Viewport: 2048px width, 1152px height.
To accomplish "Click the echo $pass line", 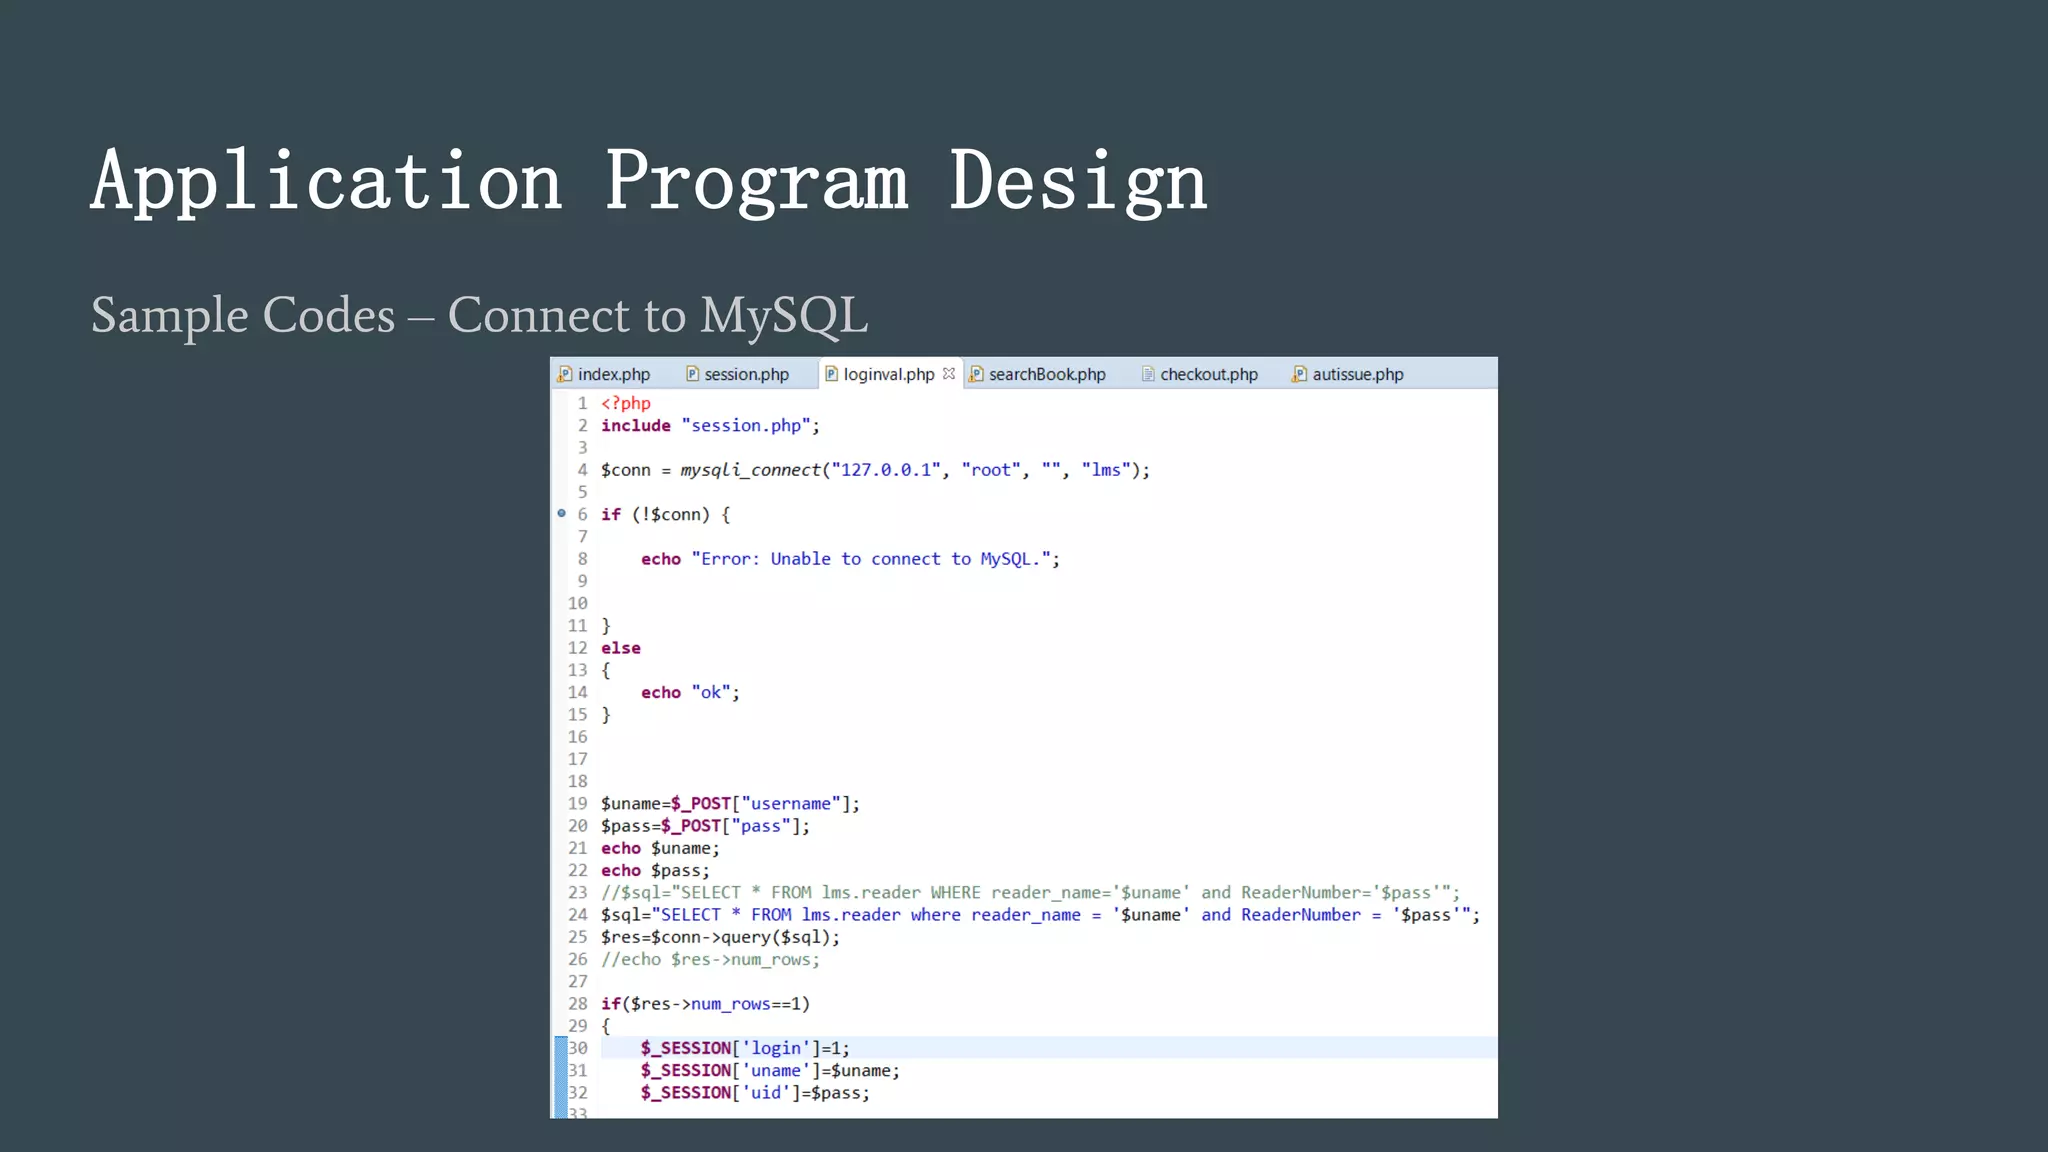I will point(655,871).
